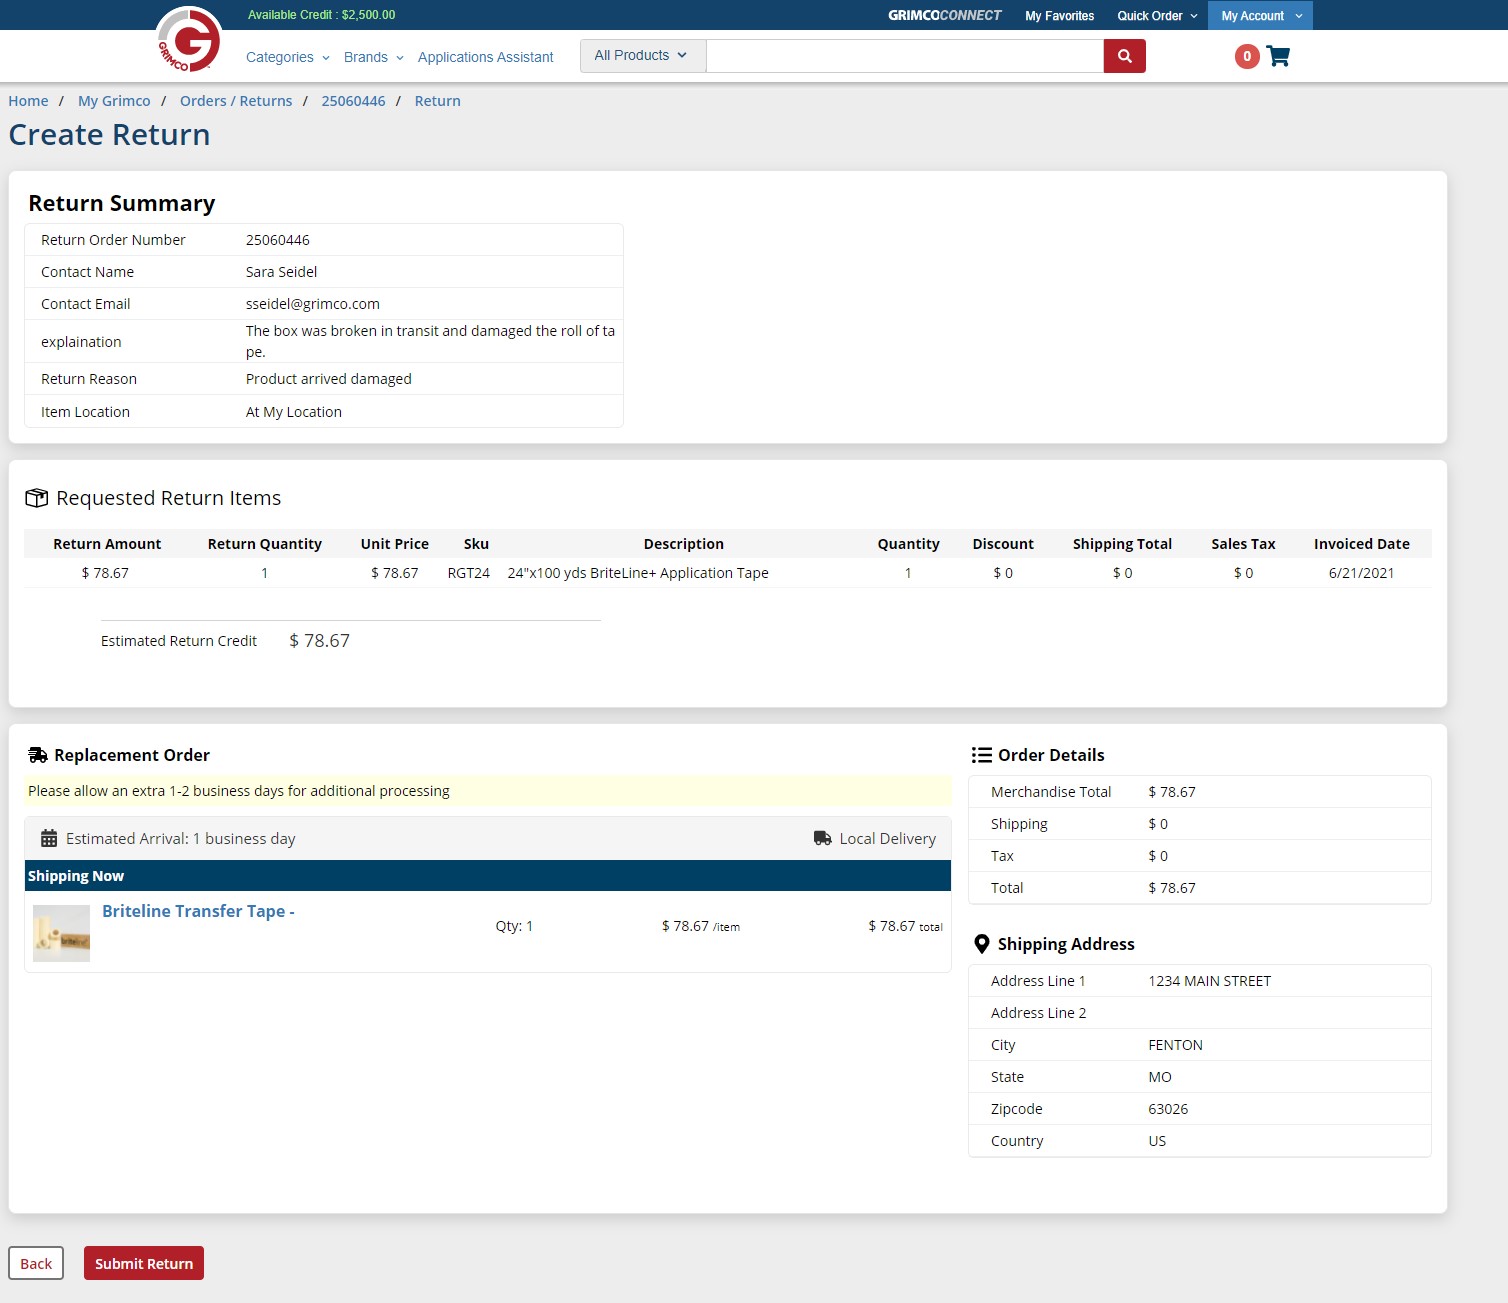Open the Briteline Transfer Tape product link
Screen dimensions: 1508x1303
click(x=197, y=911)
